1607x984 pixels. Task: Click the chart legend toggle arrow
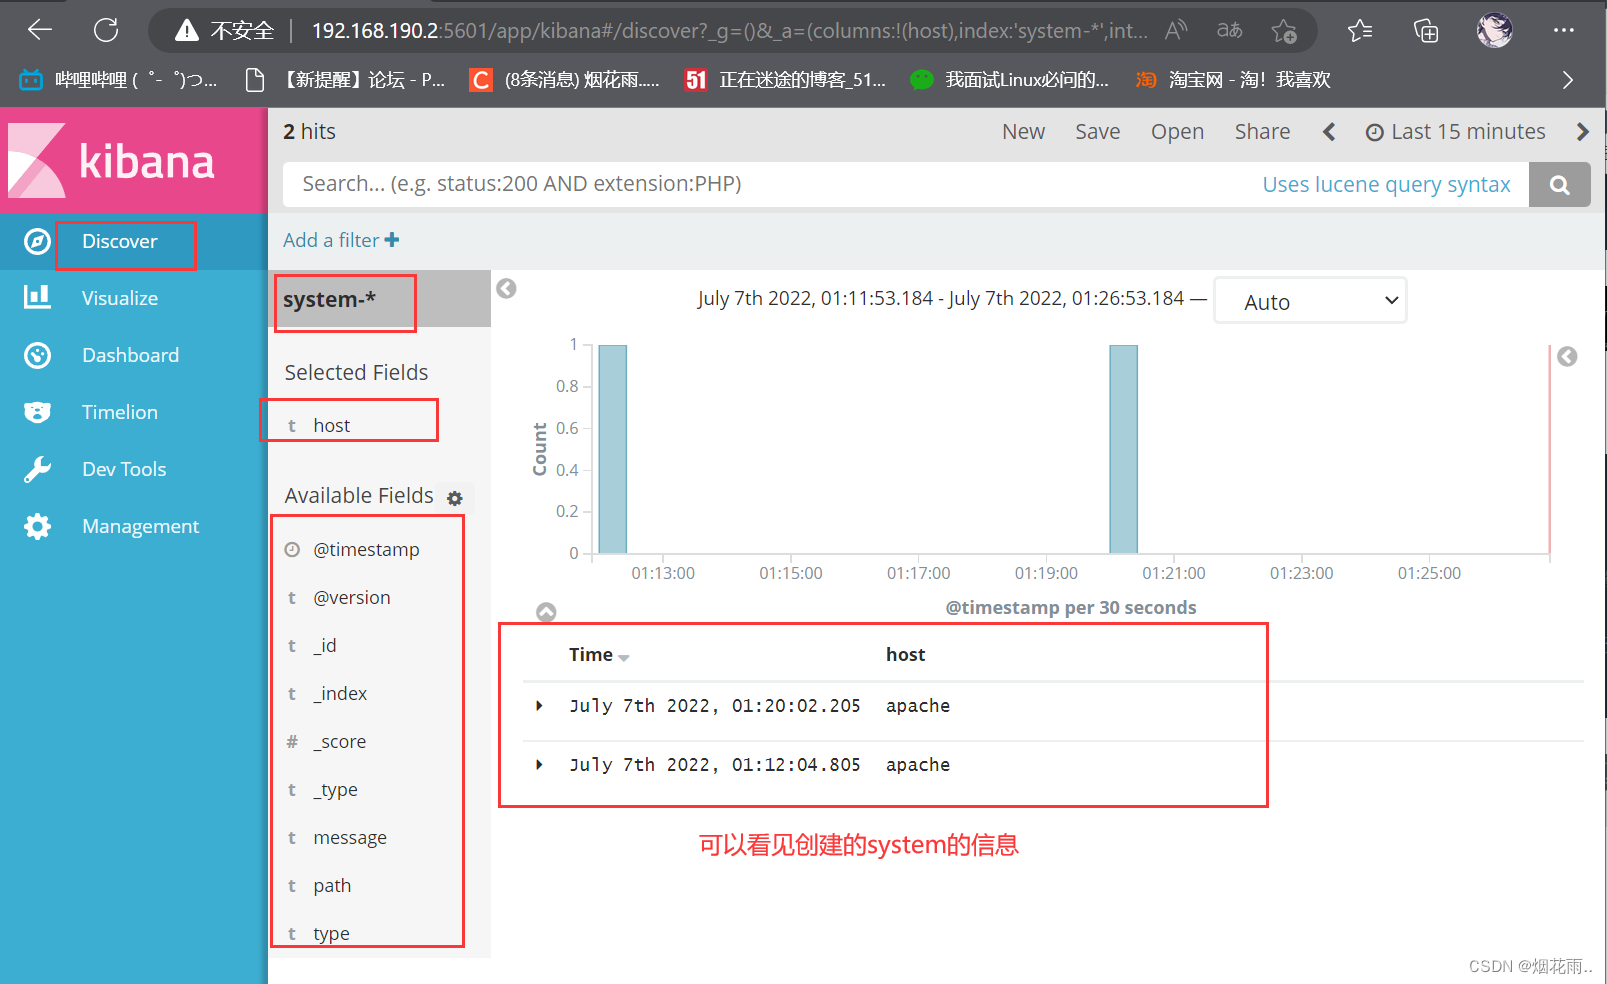click(x=1567, y=356)
